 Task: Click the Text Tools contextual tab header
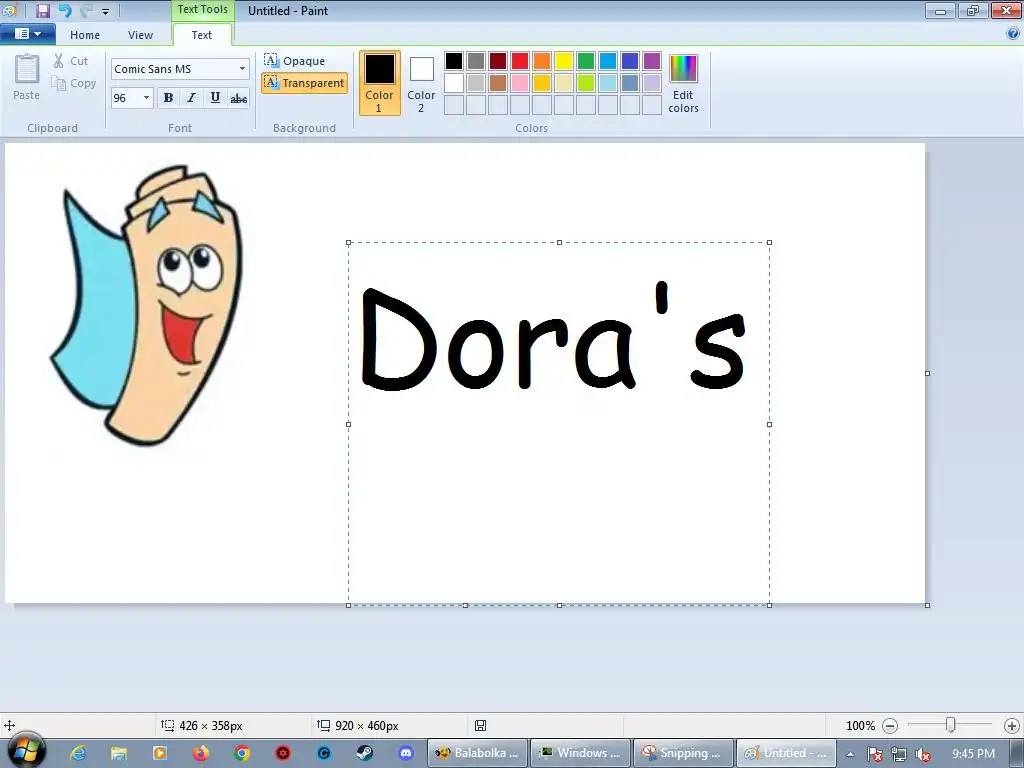tap(202, 10)
